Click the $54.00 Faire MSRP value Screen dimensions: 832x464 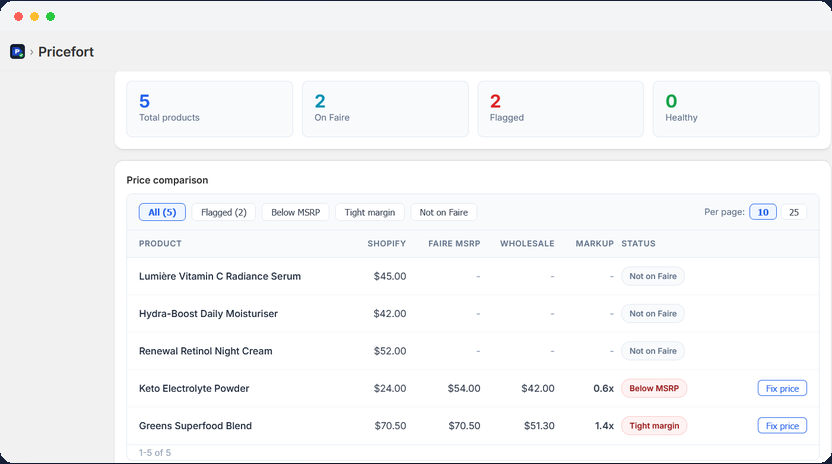(x=464, y=389)
